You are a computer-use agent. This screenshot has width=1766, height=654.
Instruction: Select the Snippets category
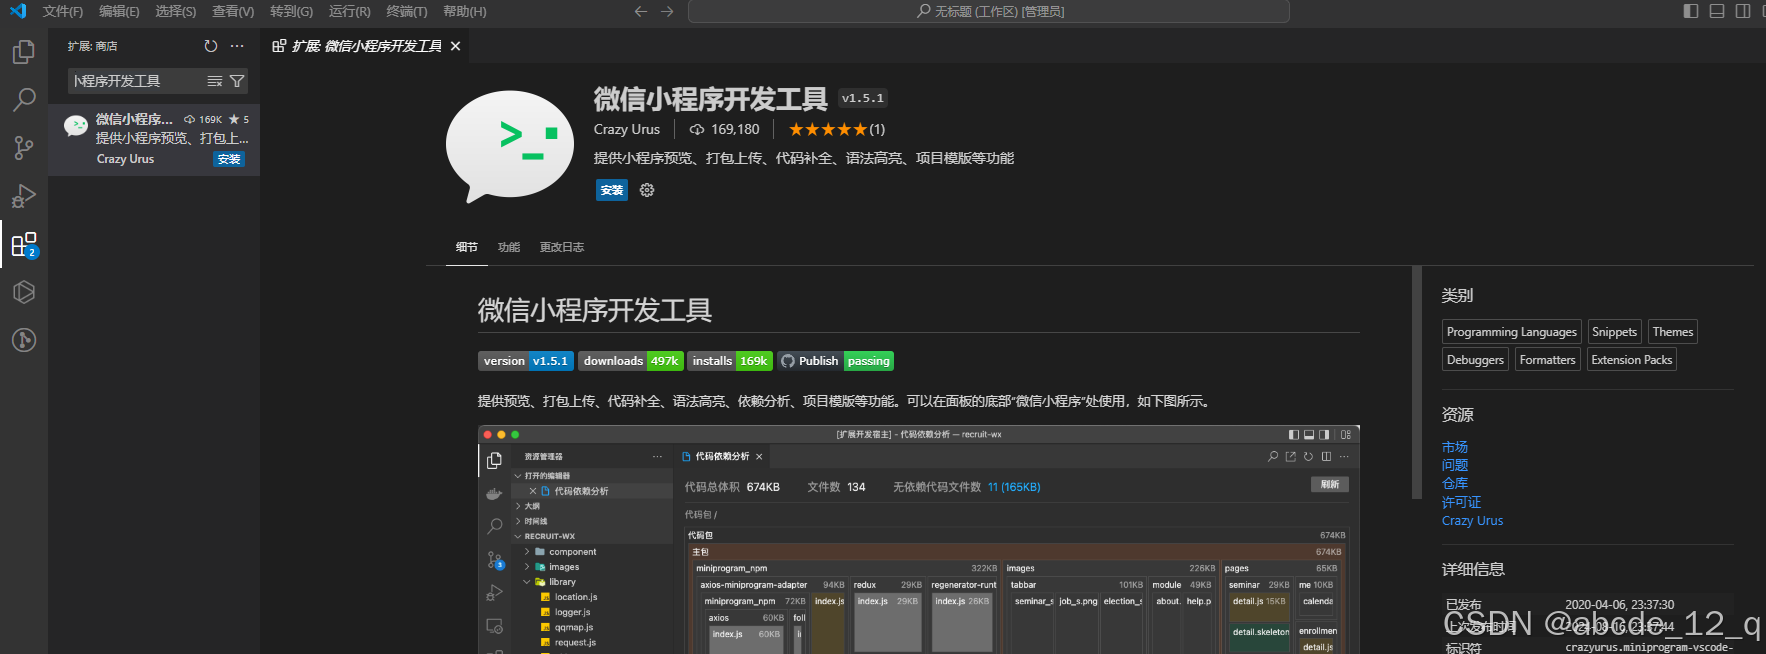pos(1614,332)
